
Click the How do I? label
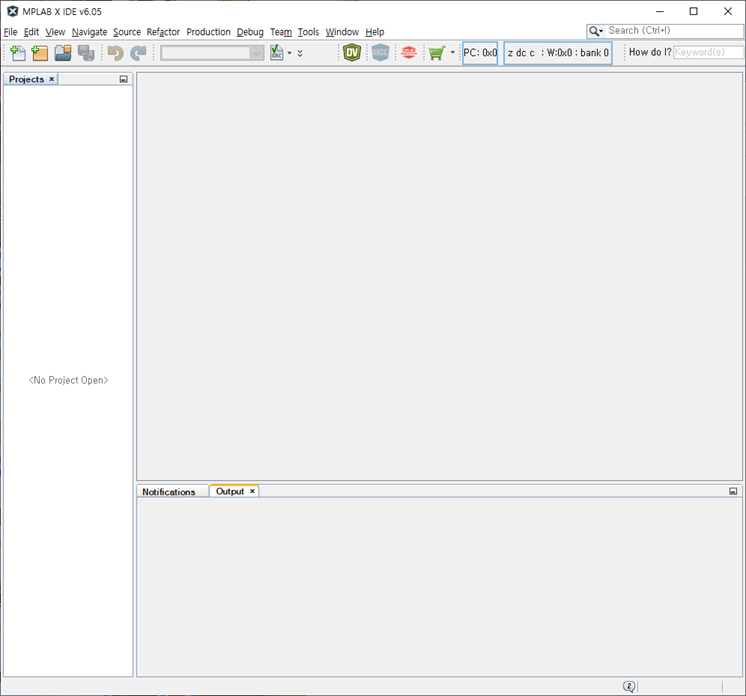click(x=650, y=52)
